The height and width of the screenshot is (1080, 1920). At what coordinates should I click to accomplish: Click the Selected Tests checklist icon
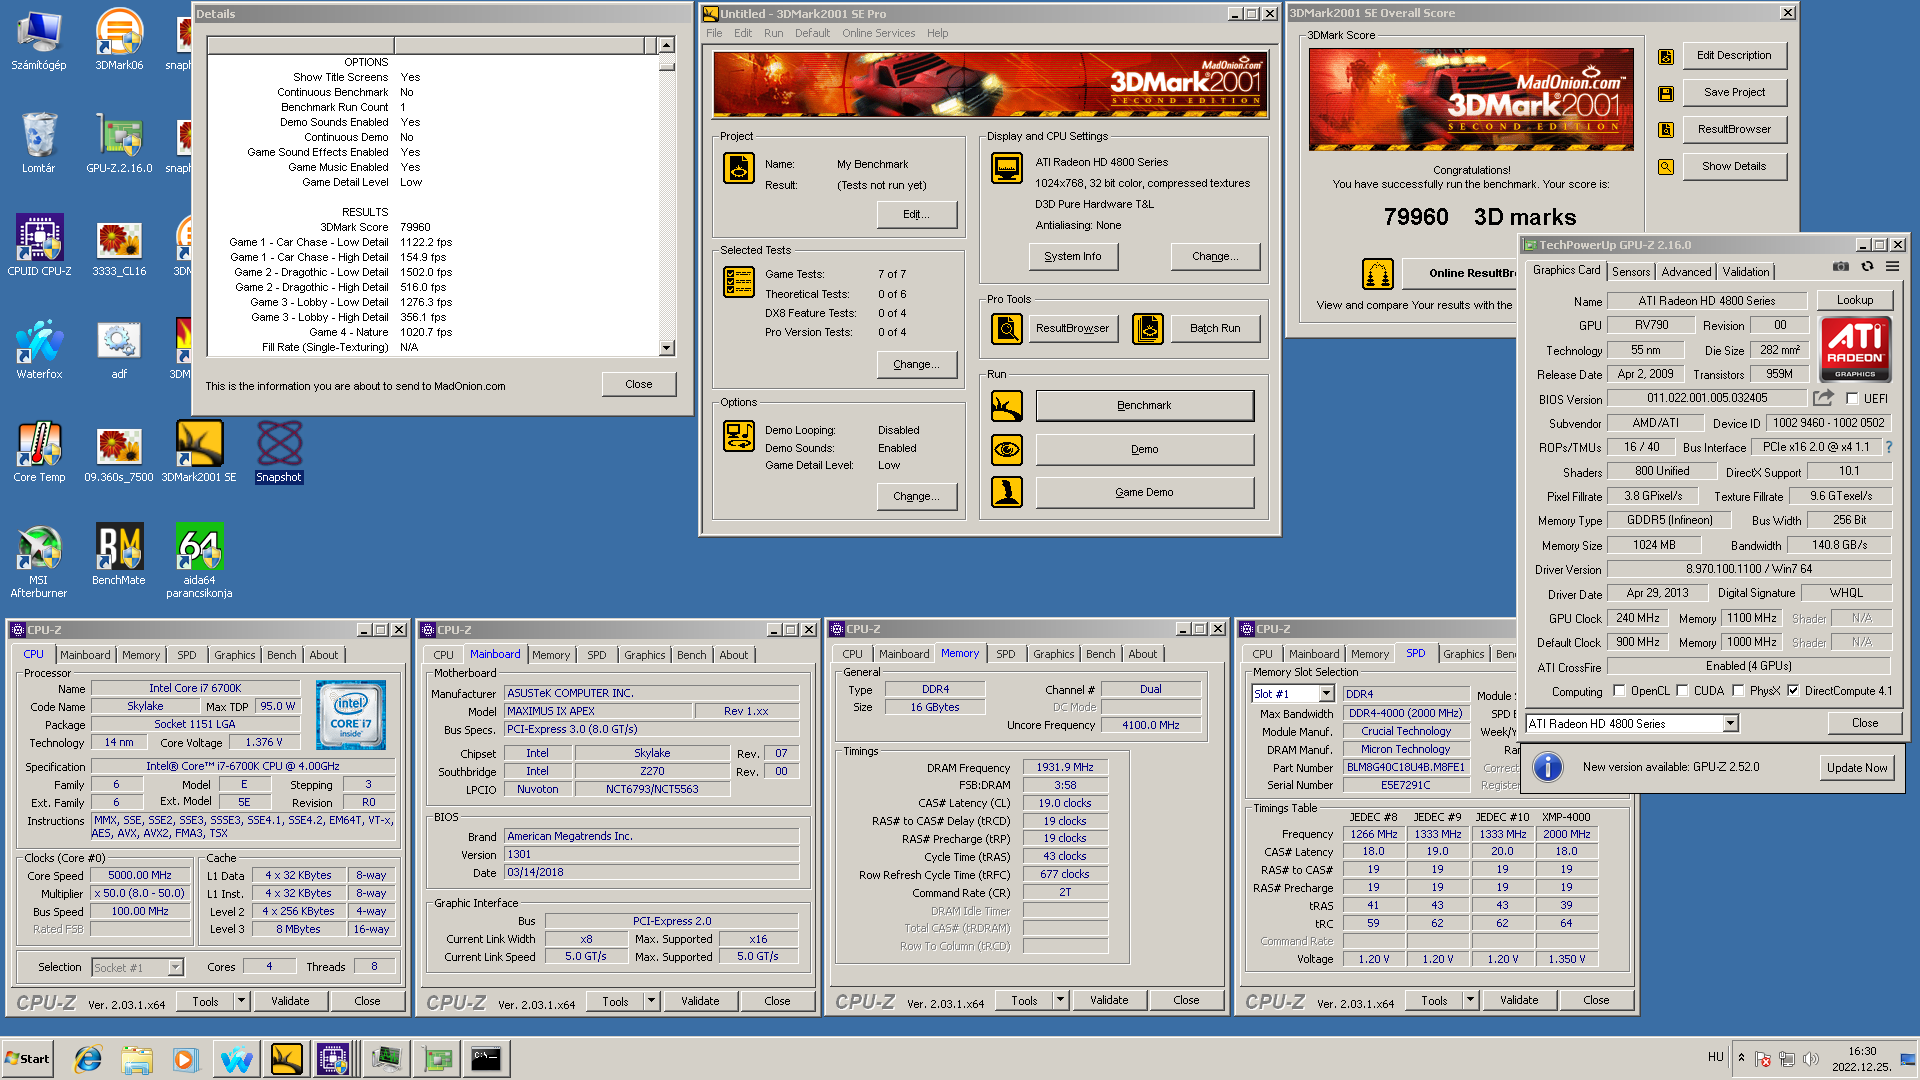[739, 282]
